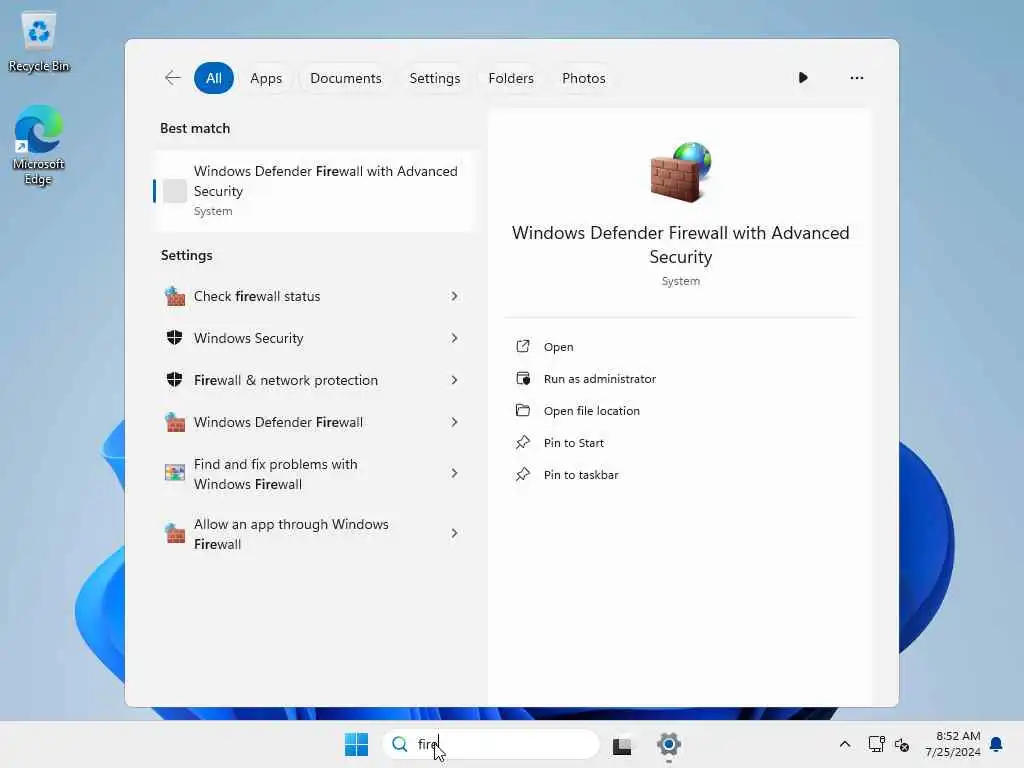
Task: Expand Find and fix problems chevron
Action: point(454,473)
